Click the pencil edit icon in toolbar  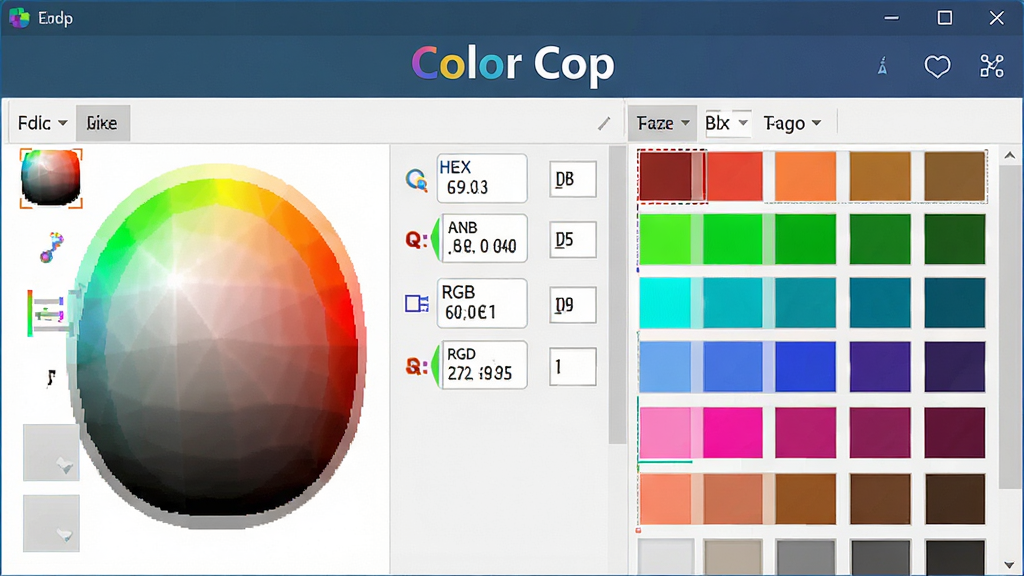pos(604,123)
